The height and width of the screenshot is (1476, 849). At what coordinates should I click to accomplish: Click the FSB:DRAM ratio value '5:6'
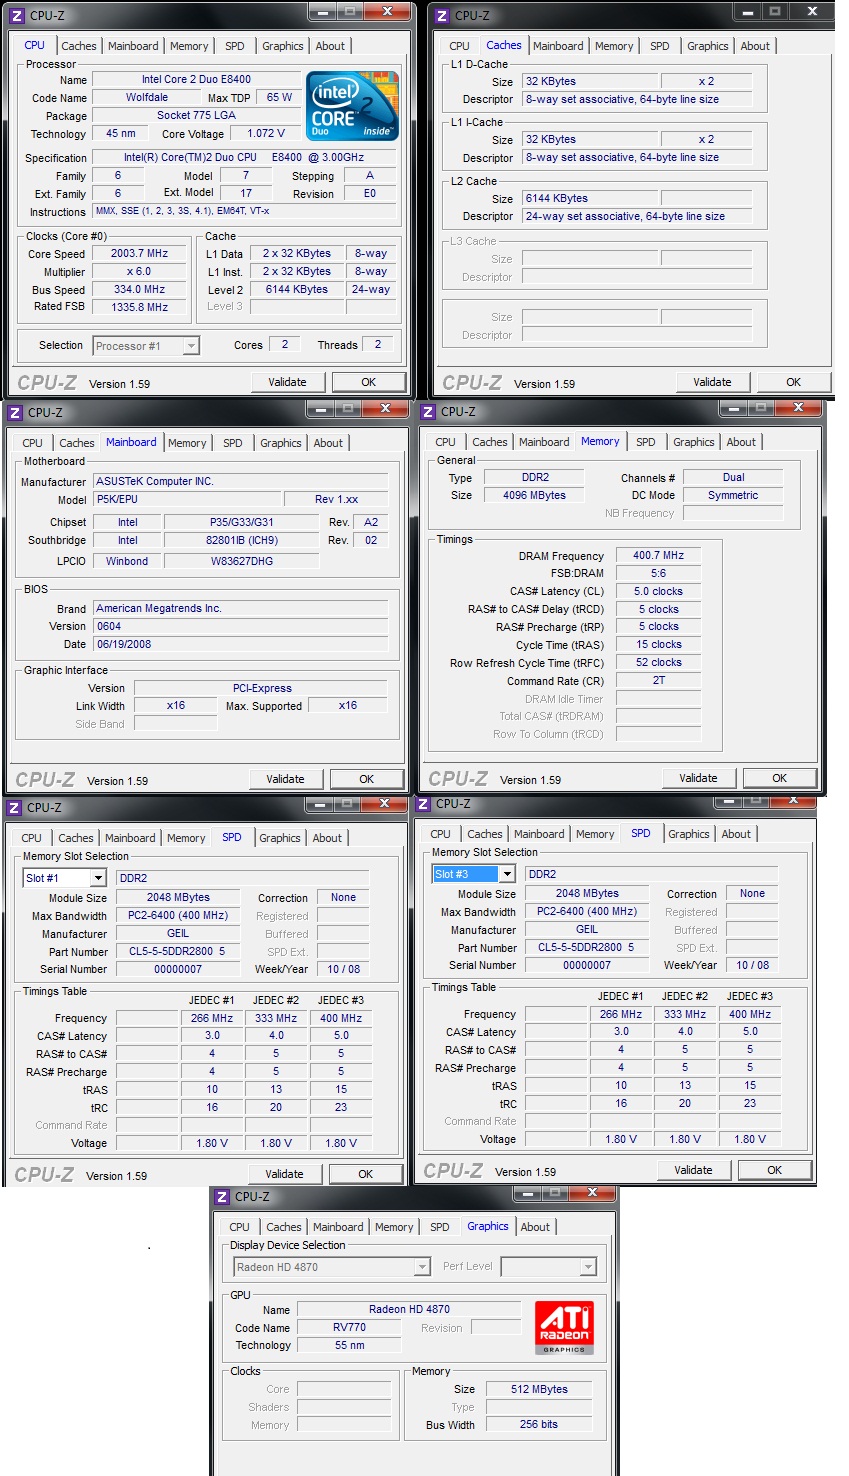point(659,573)
